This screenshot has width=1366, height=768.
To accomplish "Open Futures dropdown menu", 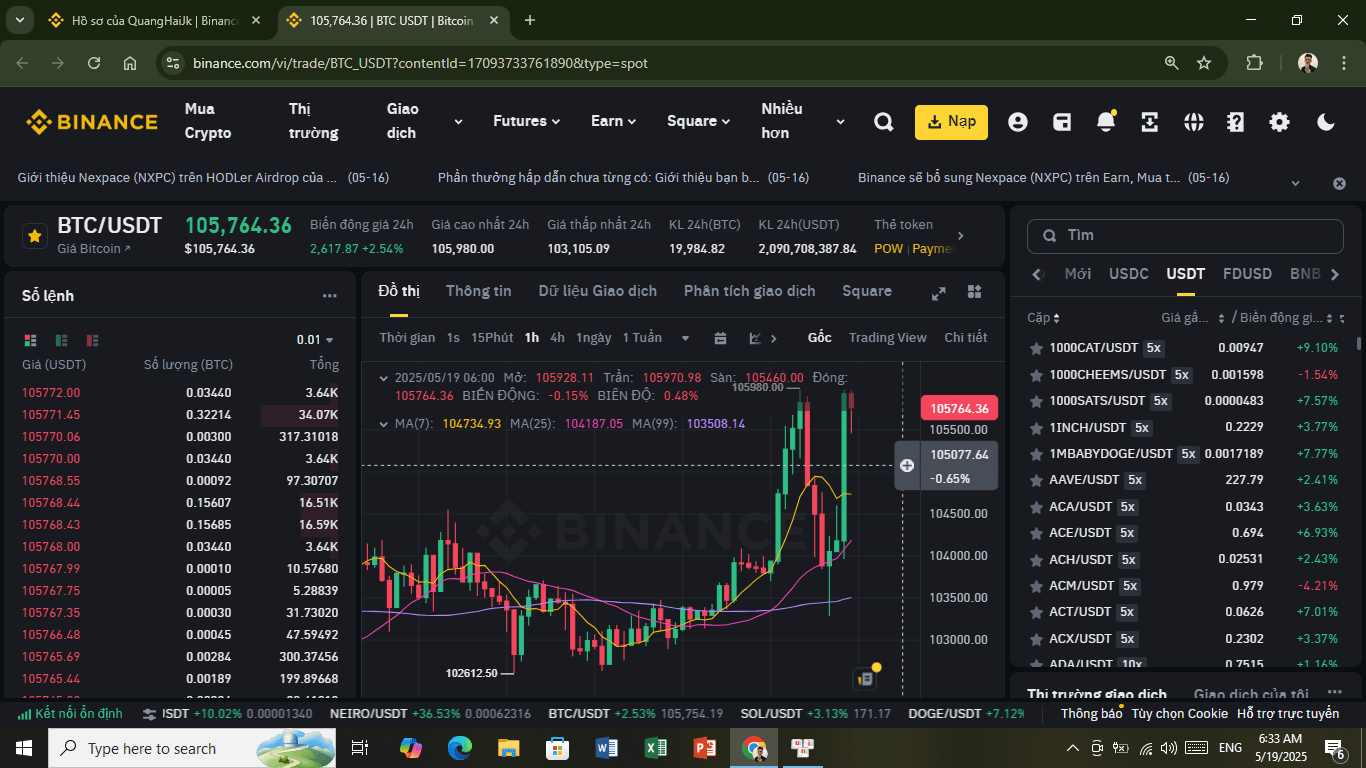I will point(527,121).
